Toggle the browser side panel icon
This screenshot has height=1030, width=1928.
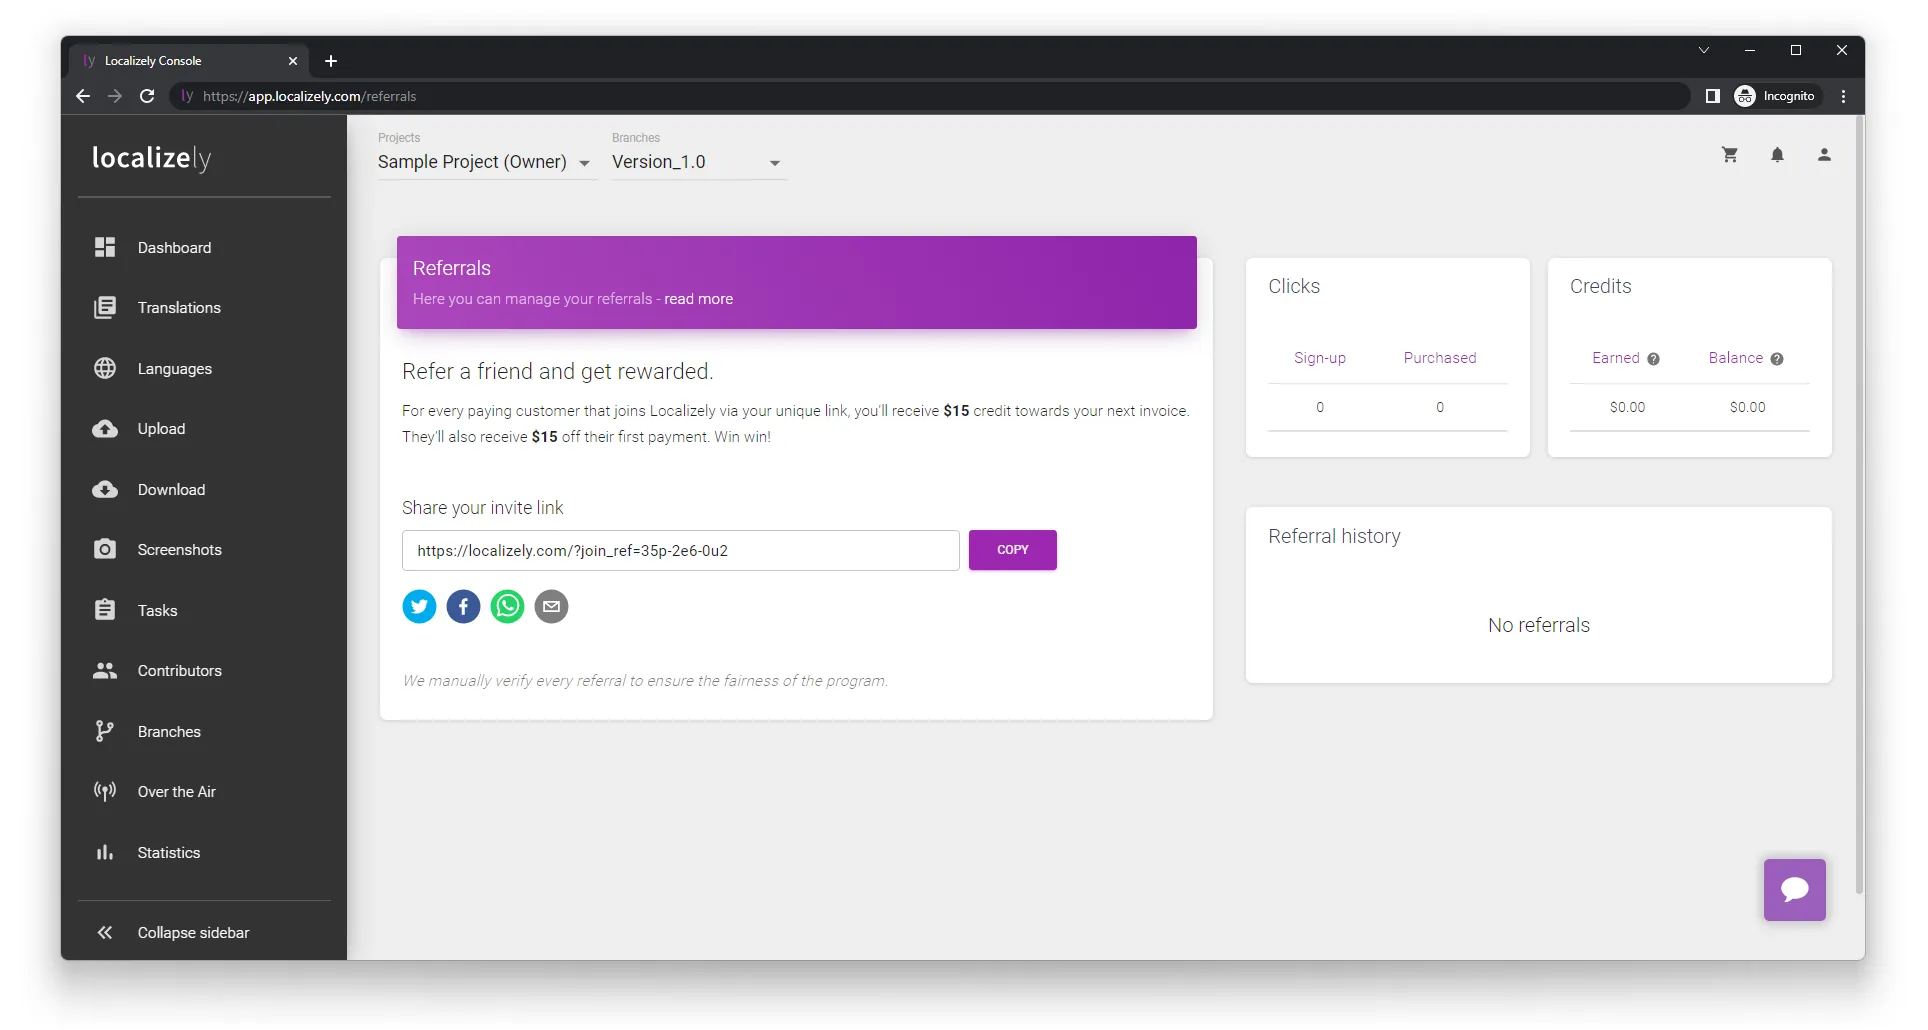click(1712, 96)
